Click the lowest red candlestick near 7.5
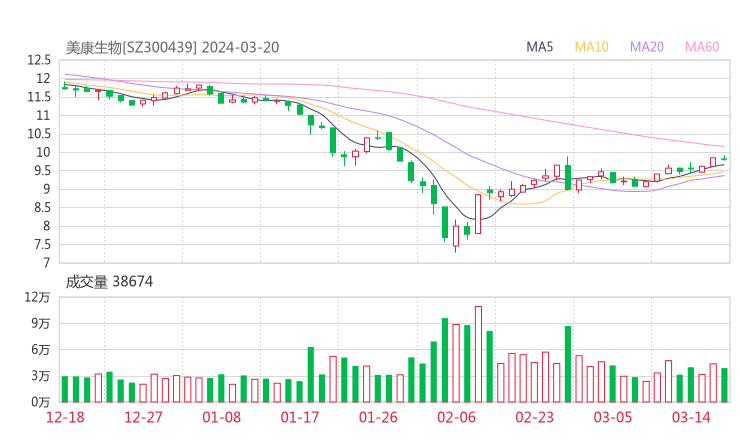Viewport: 740px width, 440px height. [x=456, y=236]
